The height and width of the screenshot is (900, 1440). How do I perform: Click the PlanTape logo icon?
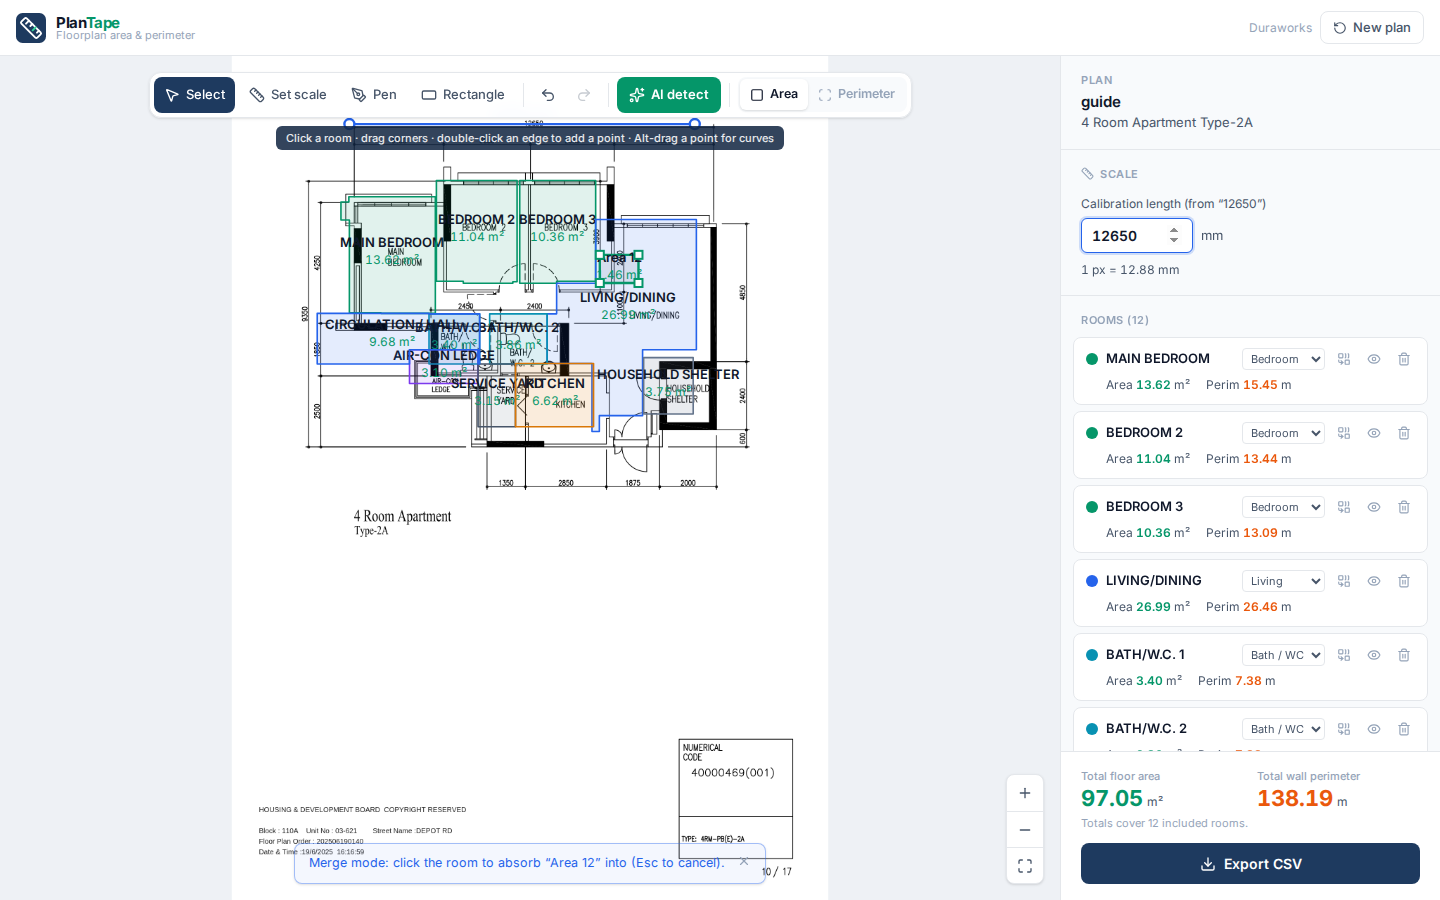[31, 28]
